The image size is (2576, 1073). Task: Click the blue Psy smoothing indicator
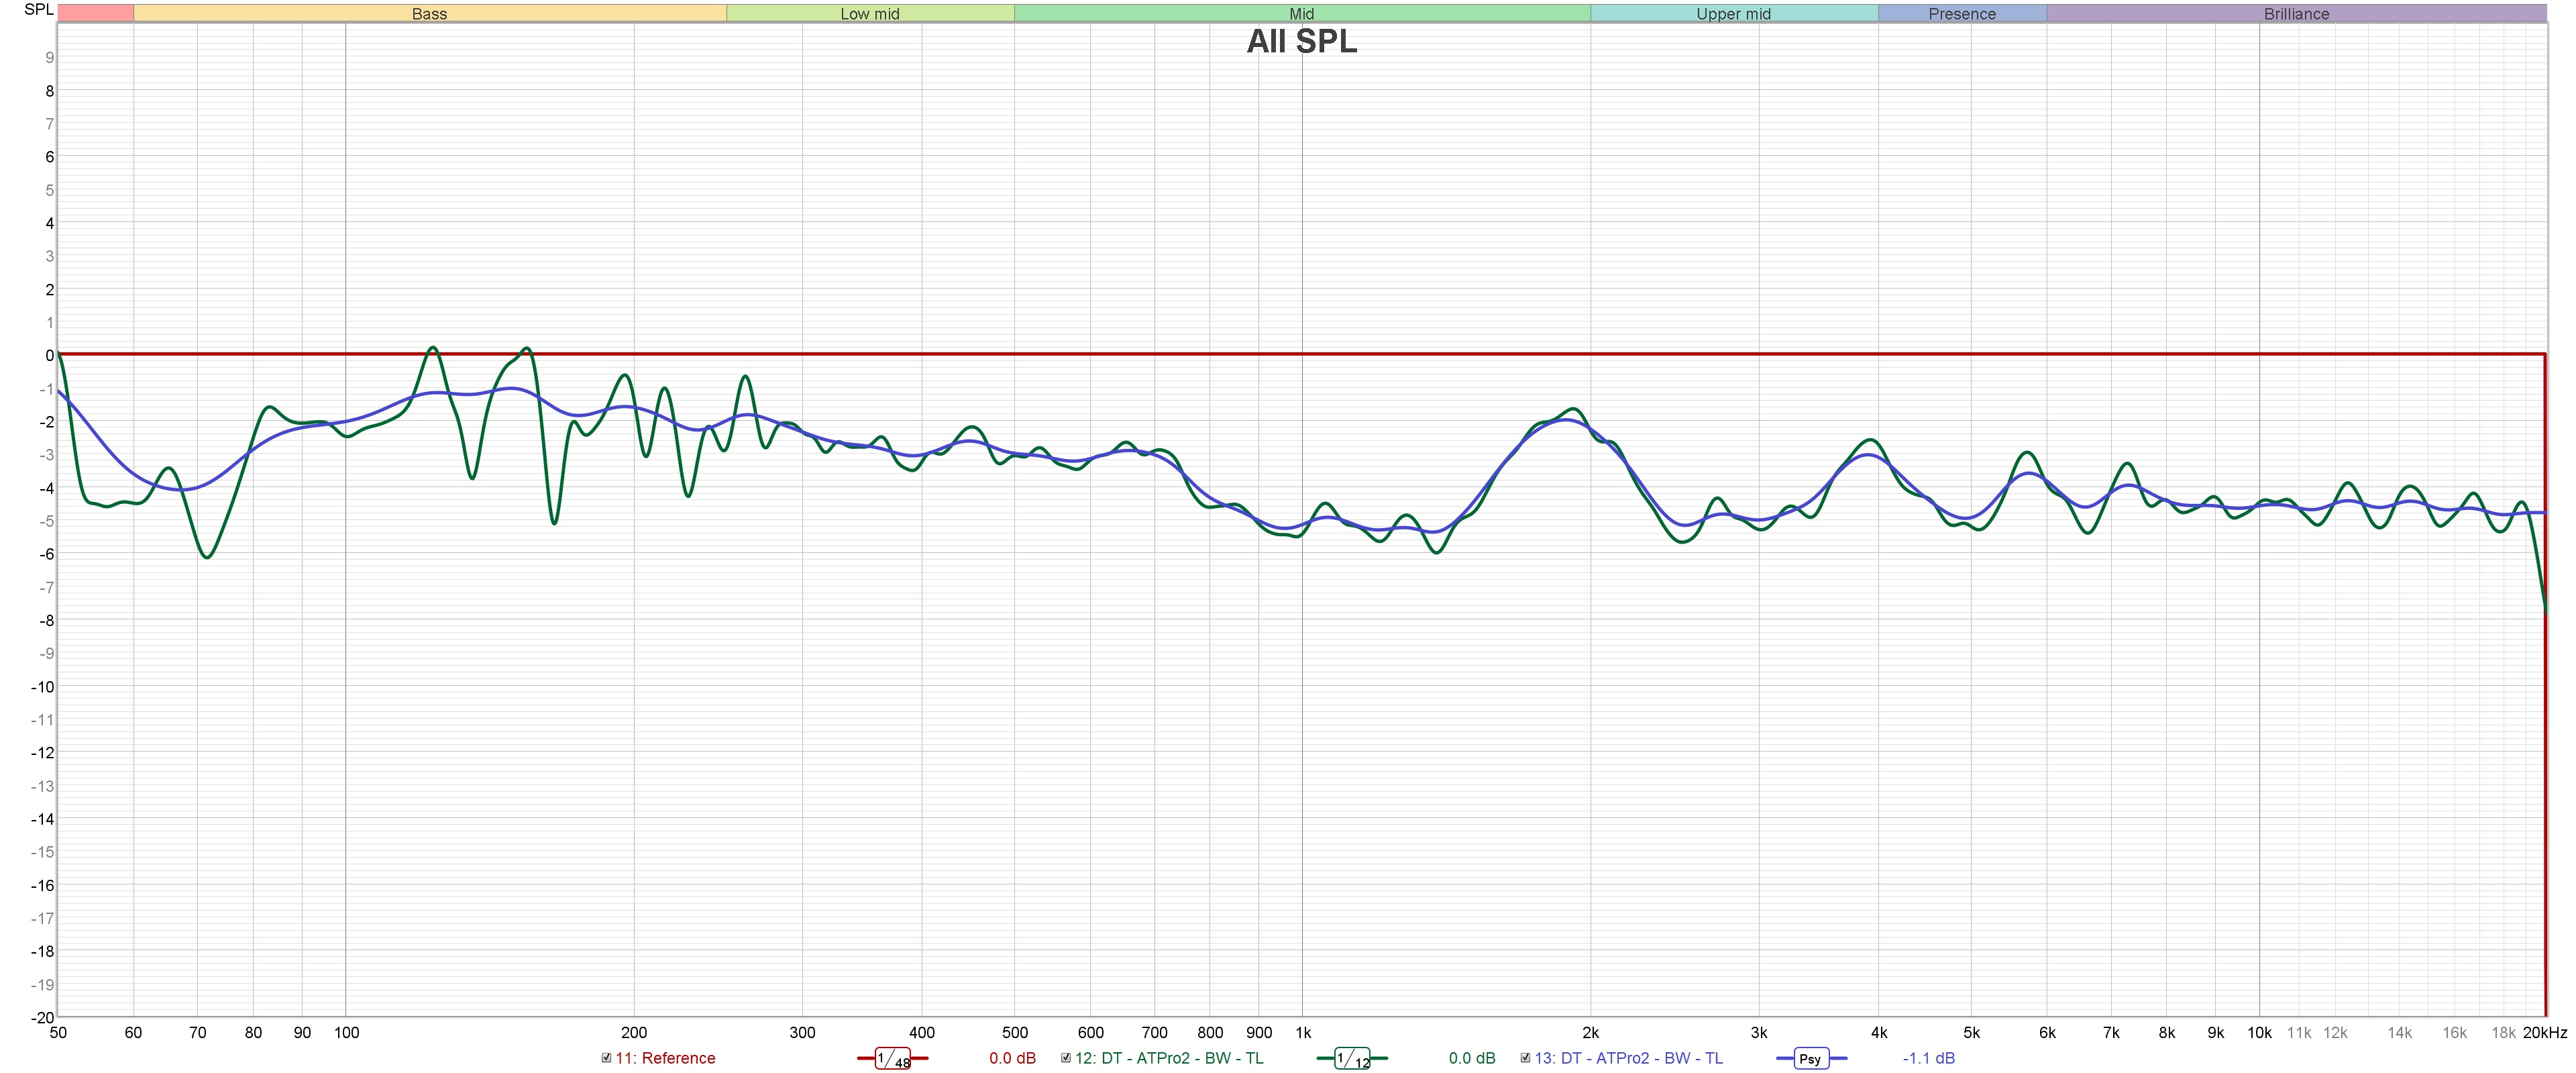tap(1810, 1059)
